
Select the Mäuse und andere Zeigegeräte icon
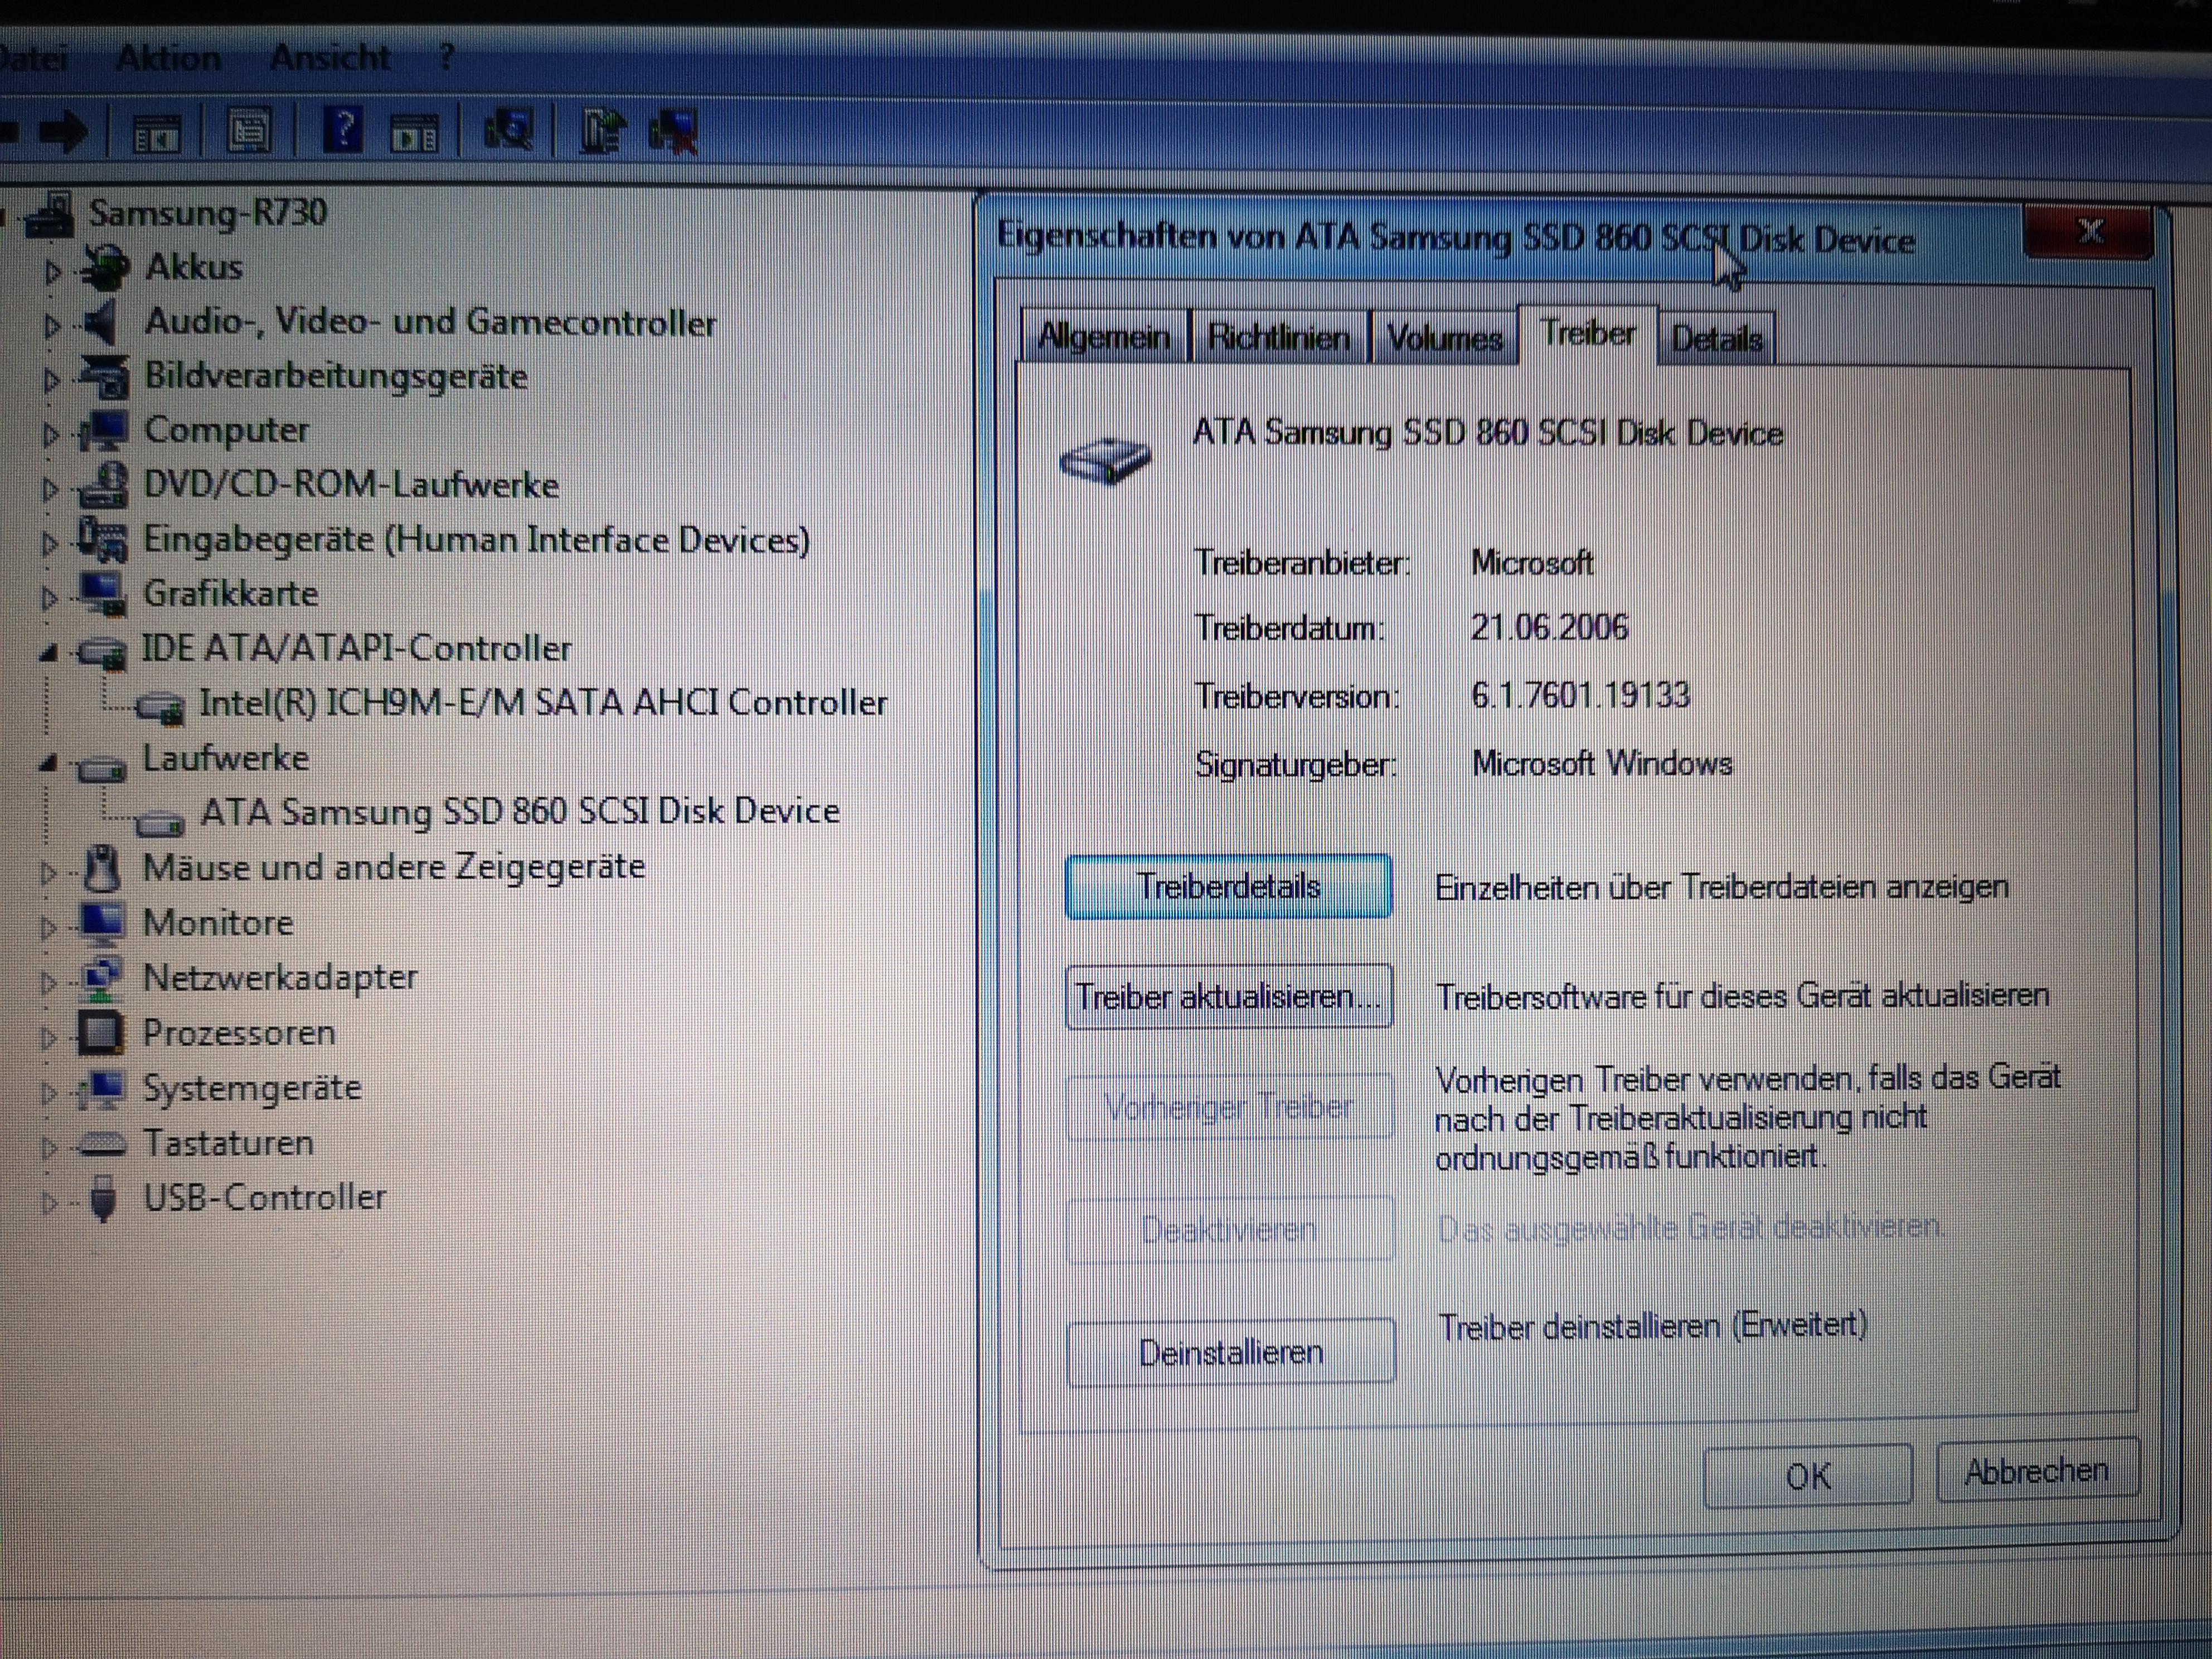[x=102, y=868]
